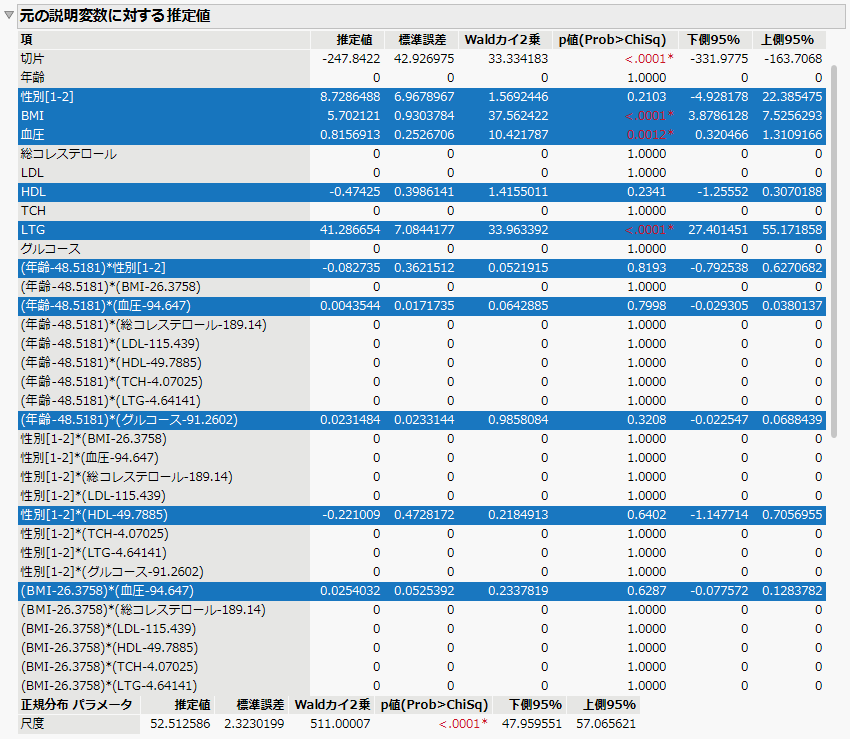Click BMI Wald chi-square value 37.562422
Viewport: 850px width, 739px height.
(x=518, y=115)
